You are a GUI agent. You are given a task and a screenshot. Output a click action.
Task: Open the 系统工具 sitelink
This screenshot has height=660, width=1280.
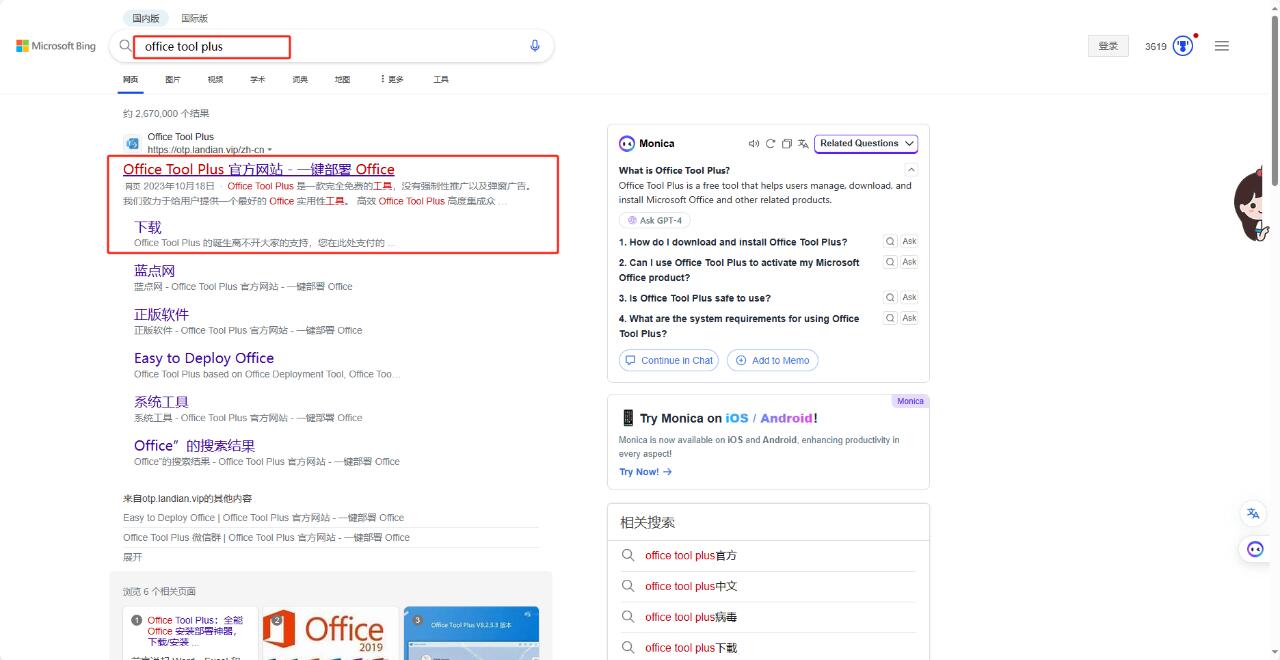pos(162,402)
